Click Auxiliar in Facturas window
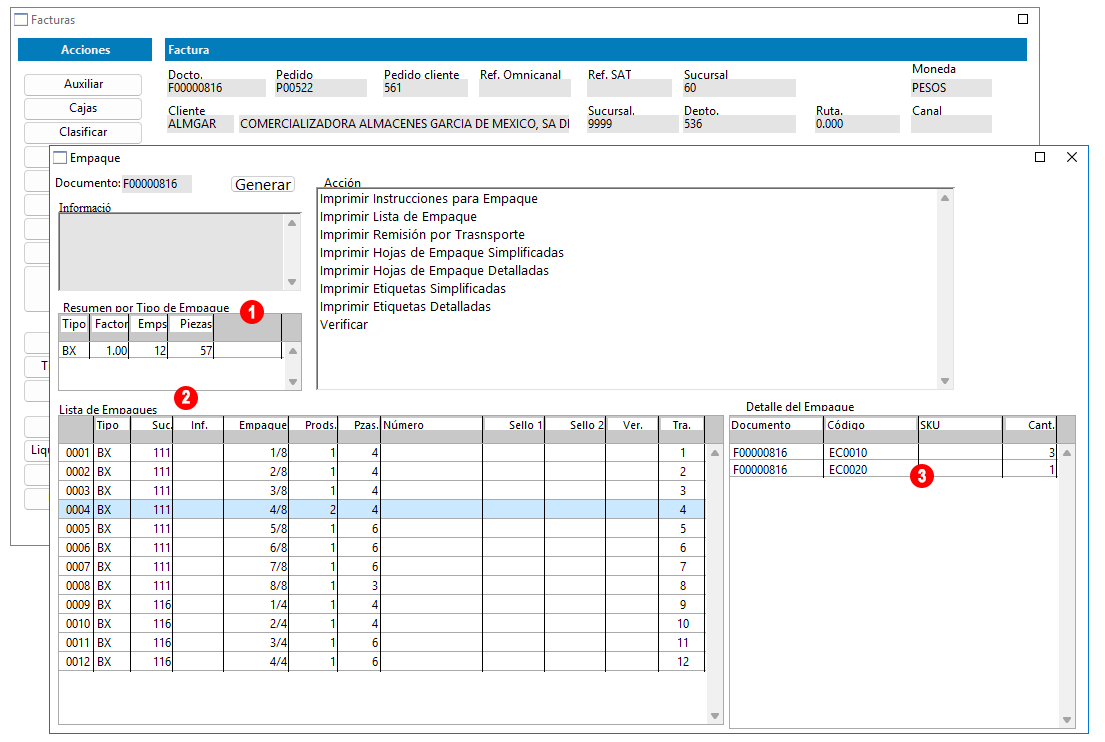Viewport: 1105px width, 742px height. (83, 84)
